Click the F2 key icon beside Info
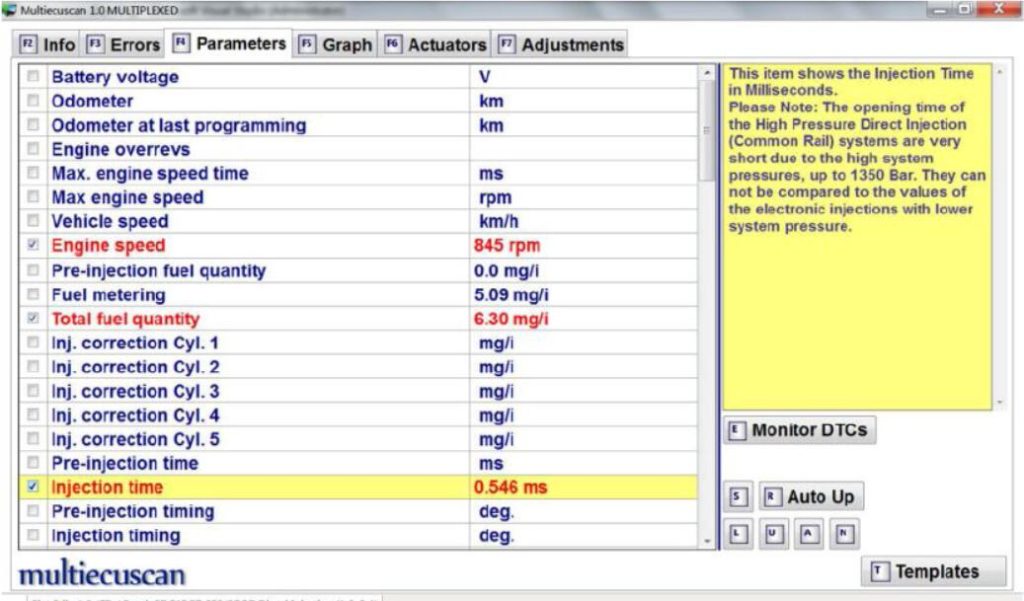1024x601 pixels. (26, 44)
